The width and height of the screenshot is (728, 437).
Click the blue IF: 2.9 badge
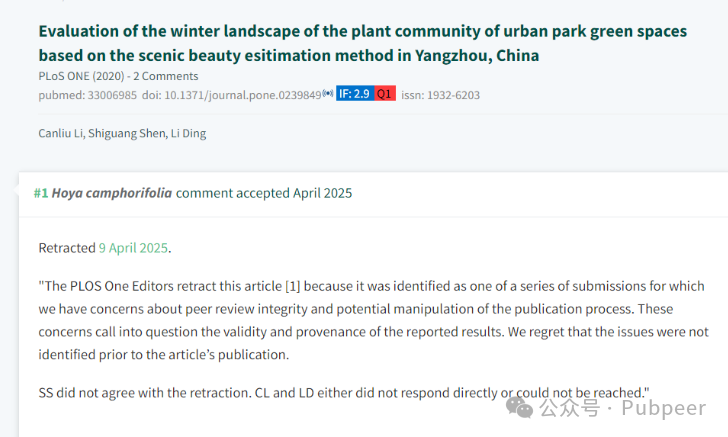coord(355,94)
